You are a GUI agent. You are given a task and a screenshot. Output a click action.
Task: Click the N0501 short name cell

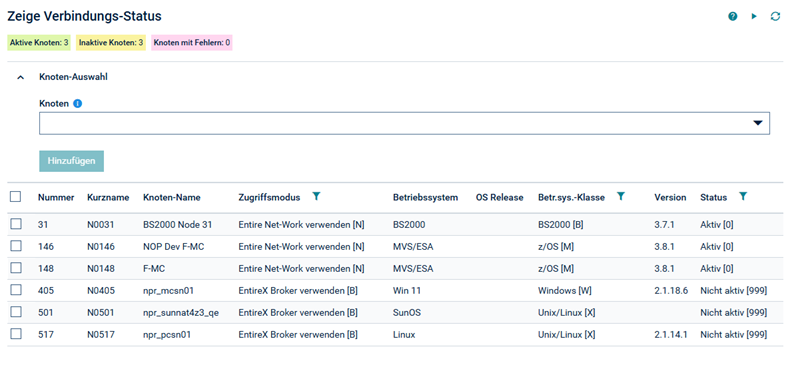tap(101, 313)
